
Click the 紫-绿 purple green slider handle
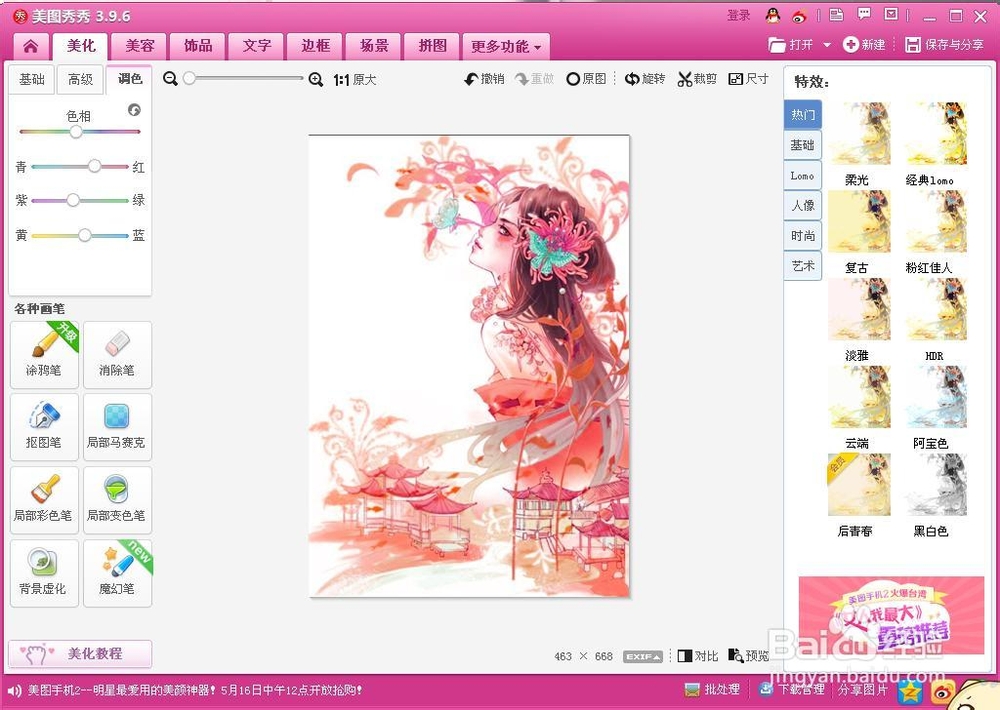[x=73, y=200]
